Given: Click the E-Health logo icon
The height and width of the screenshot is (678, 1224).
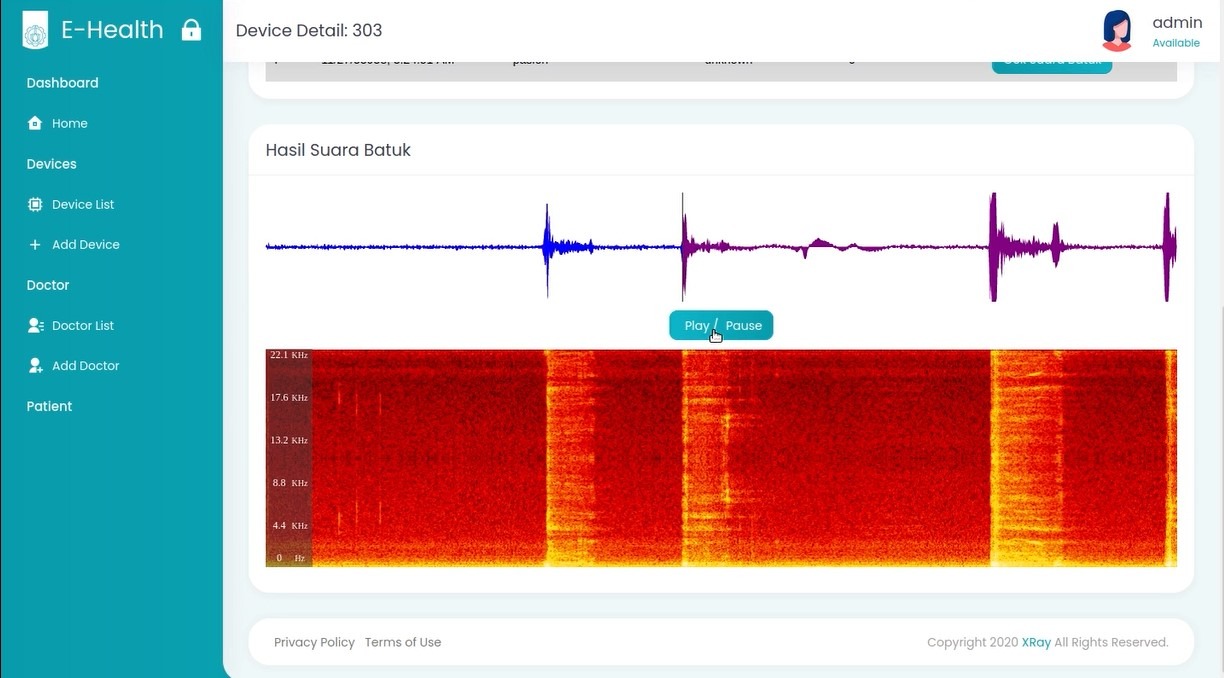Looking at the screenshot, I should [x=34, y=30].
